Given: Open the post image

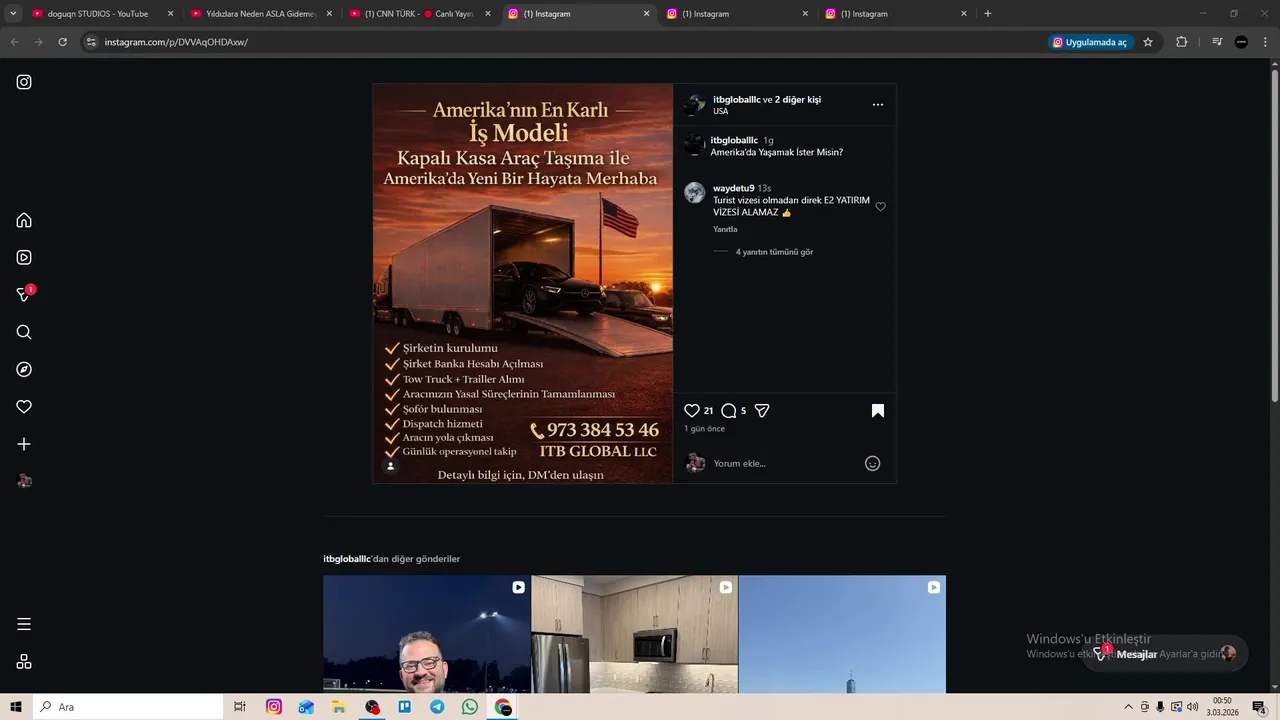Looking at the screenshot, I should tap(523, 283).
